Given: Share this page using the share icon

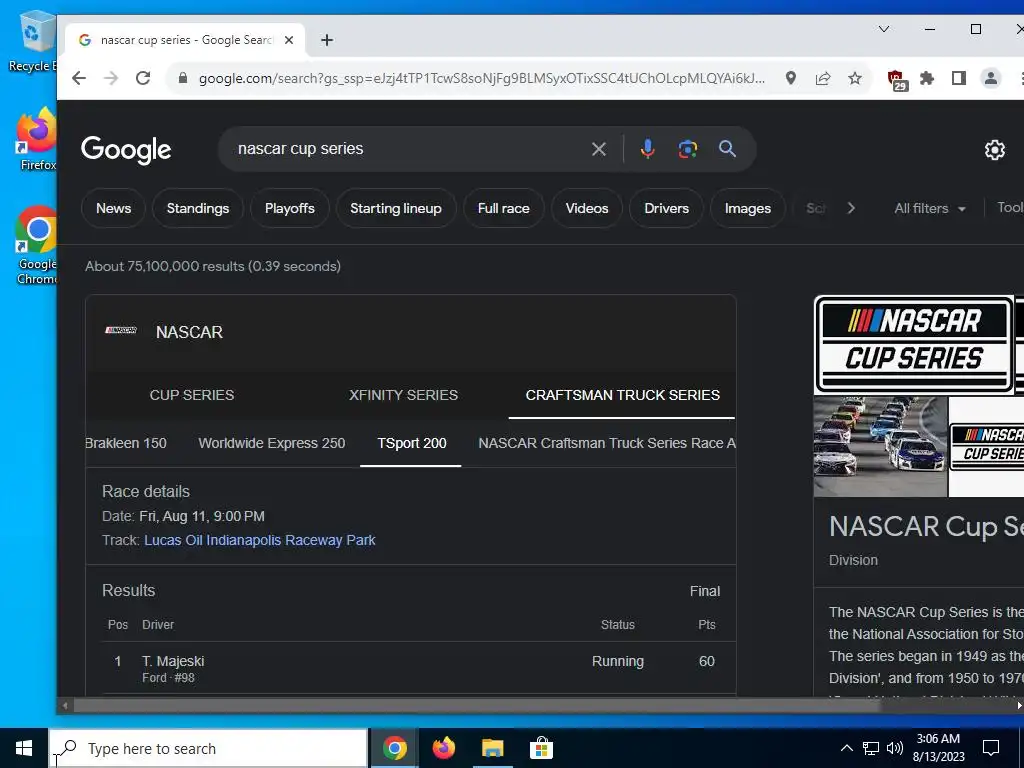Looking at the screenshot, I should (x=823, y=78).
